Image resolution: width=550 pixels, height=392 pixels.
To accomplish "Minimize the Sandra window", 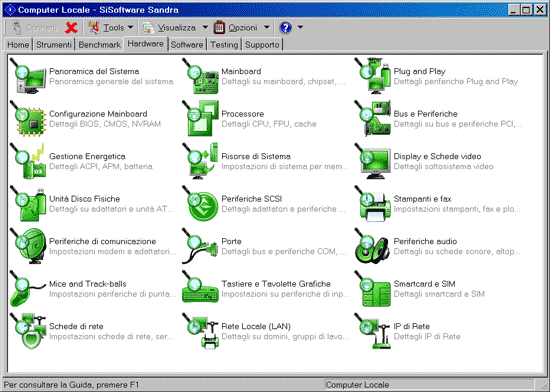I will tap(514, 10).
